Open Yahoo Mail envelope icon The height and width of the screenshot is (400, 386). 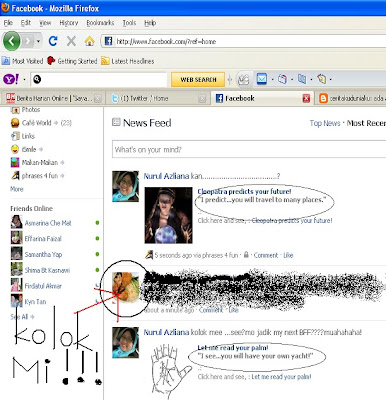coord(262,79)
